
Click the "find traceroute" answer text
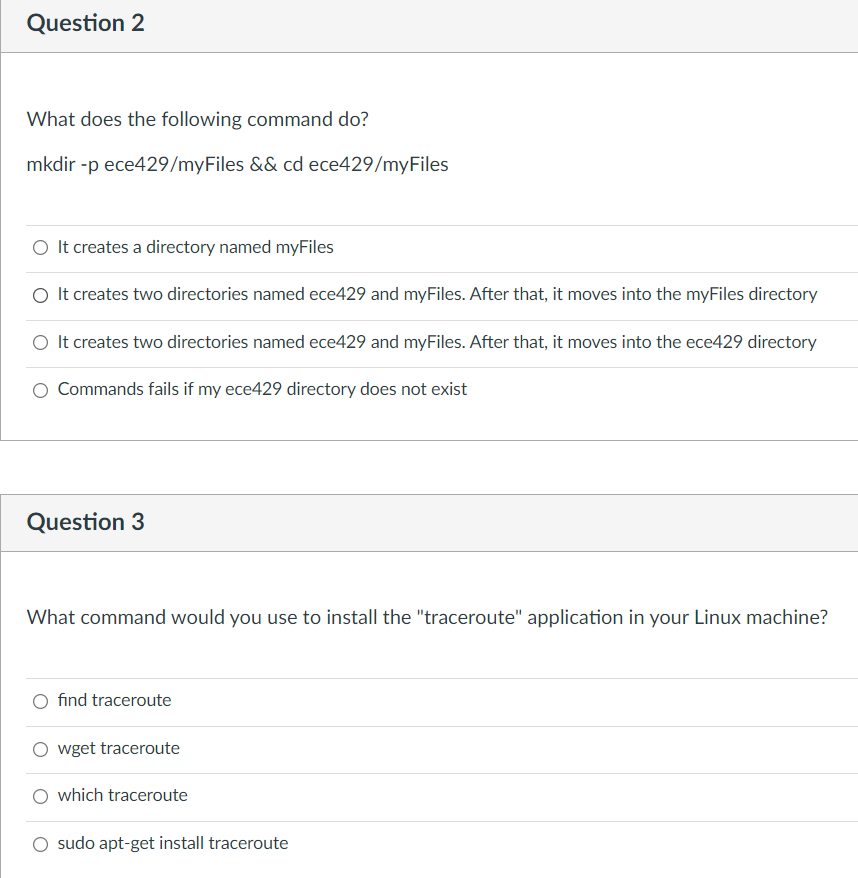(x=114, y=701)
